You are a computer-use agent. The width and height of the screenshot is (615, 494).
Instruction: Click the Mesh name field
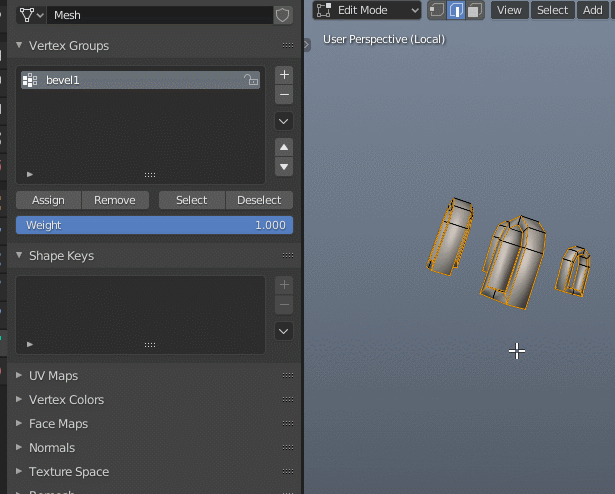coord(160,15)
